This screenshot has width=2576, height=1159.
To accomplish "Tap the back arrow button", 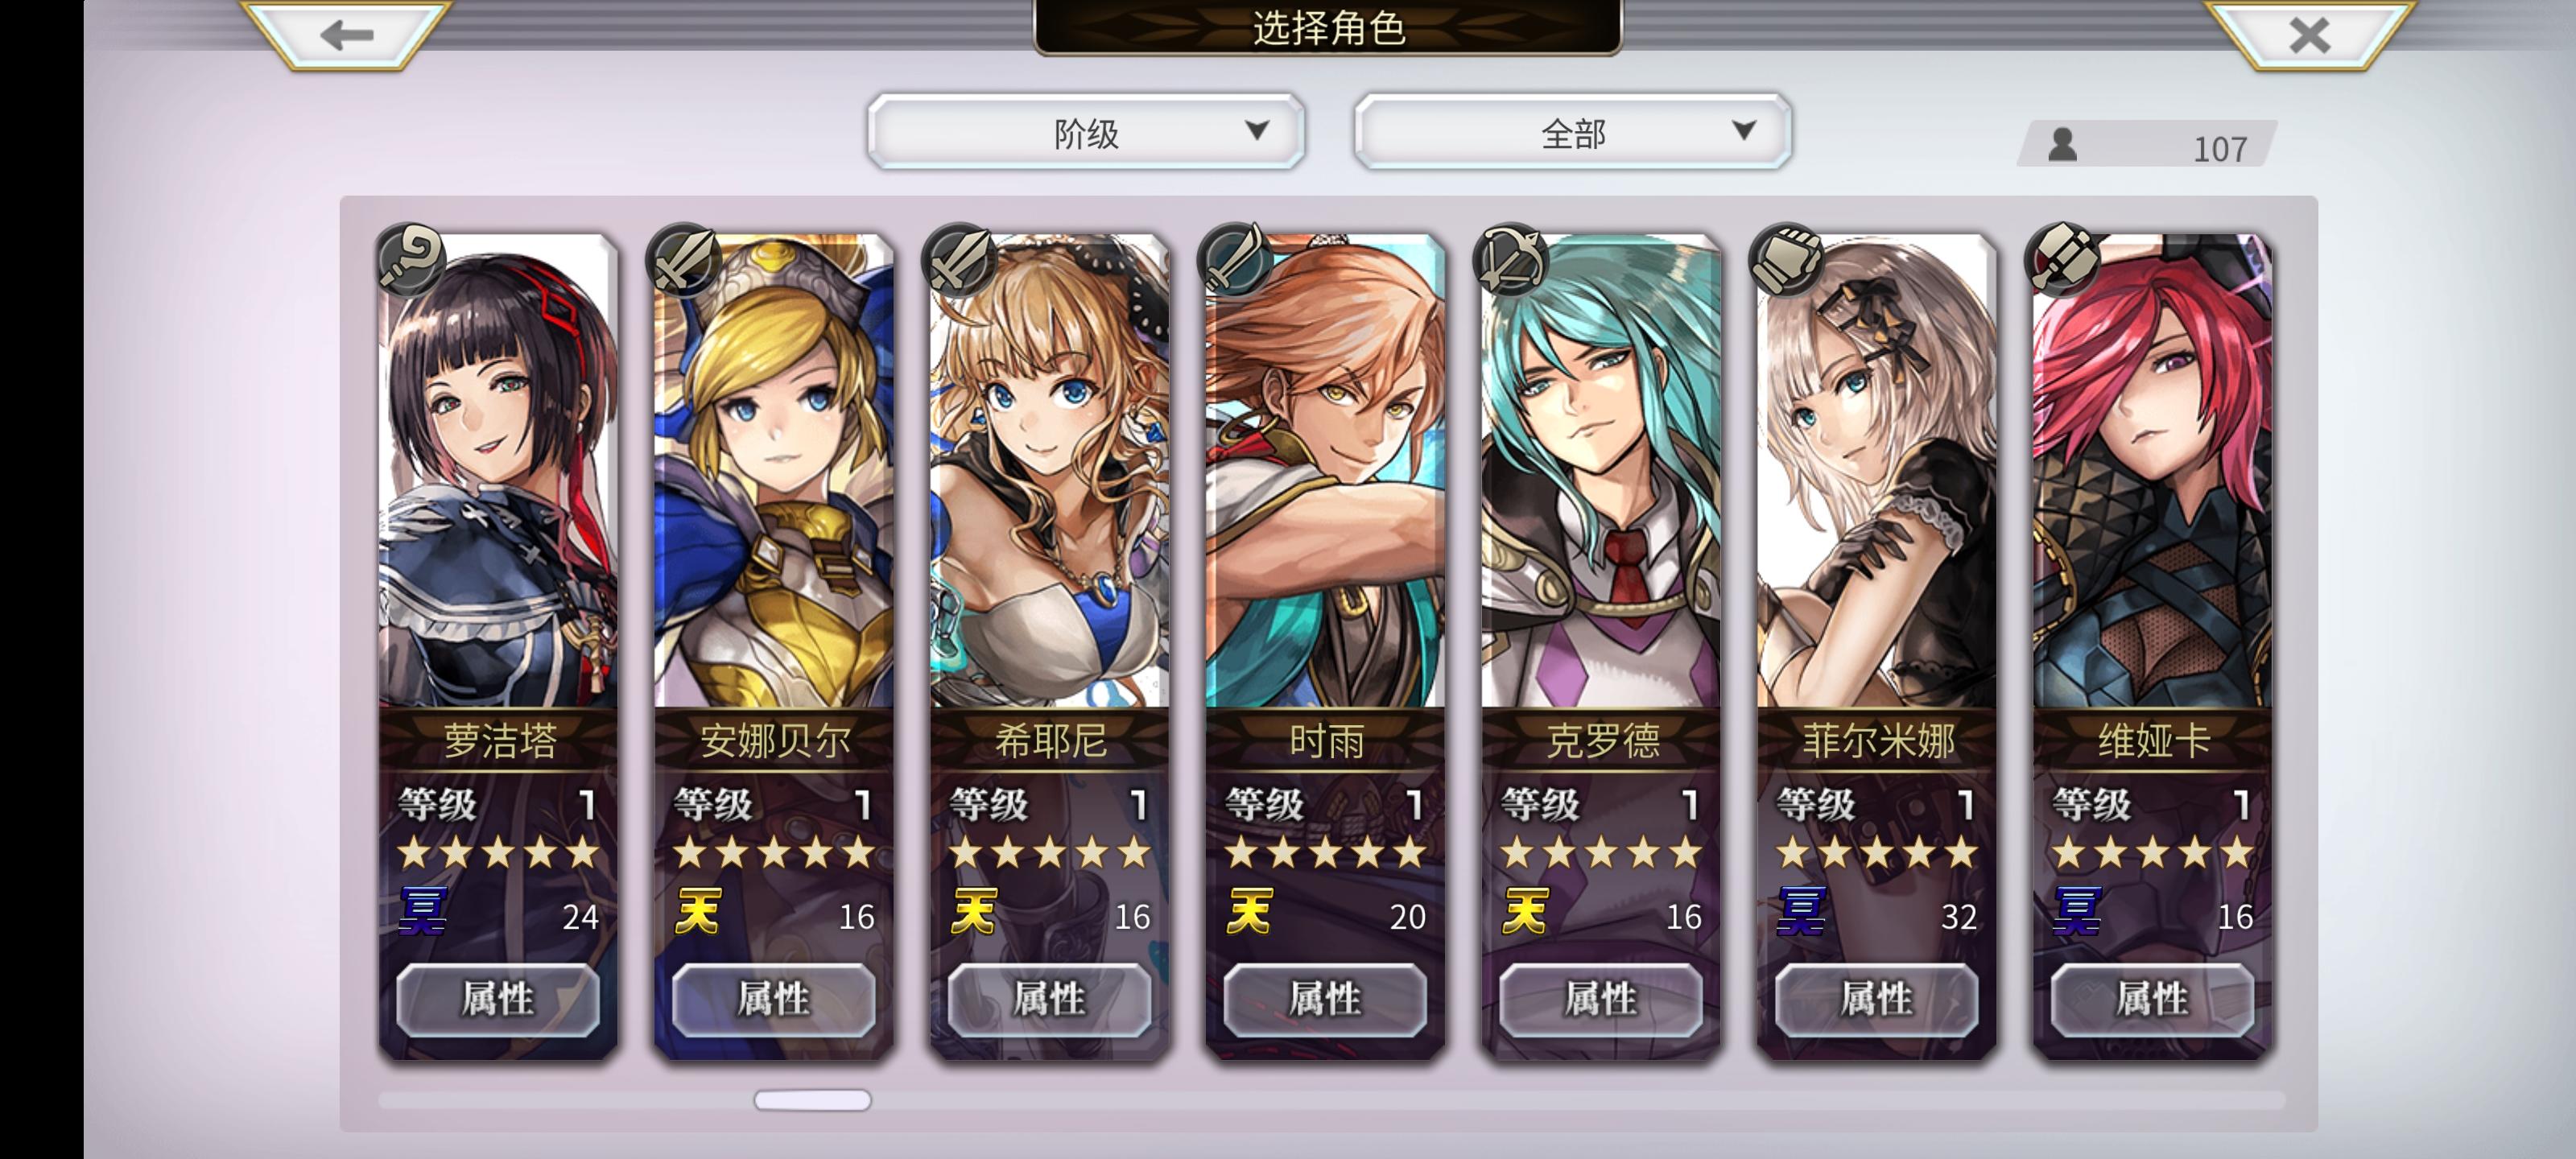I will (346, 35).
